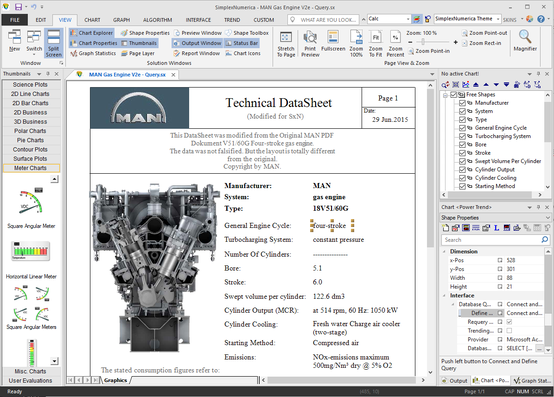The height and width of the screenshot is (397, 554).
Task: Uncheck the Requery property checkbox
Action: coord(509,322)
